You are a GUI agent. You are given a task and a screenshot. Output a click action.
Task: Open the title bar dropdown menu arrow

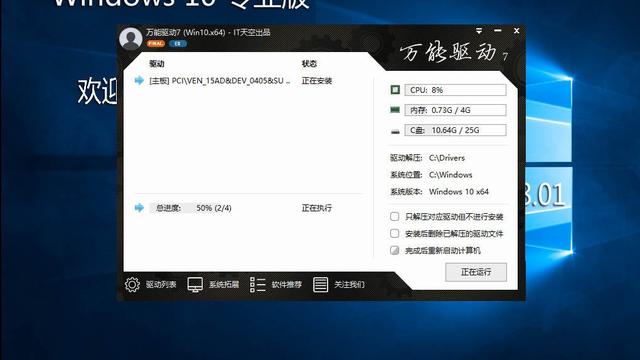click(x=479, y=31)
